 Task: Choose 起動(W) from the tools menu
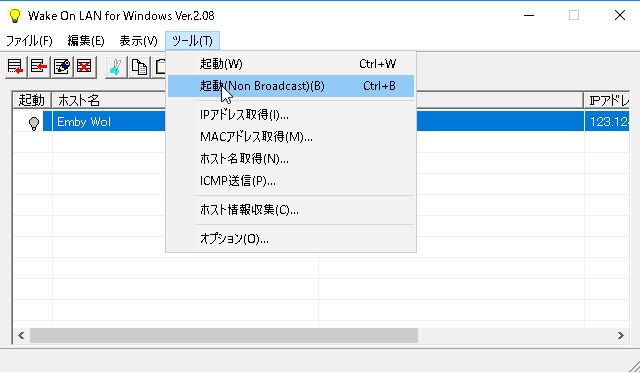pos(291,64)
